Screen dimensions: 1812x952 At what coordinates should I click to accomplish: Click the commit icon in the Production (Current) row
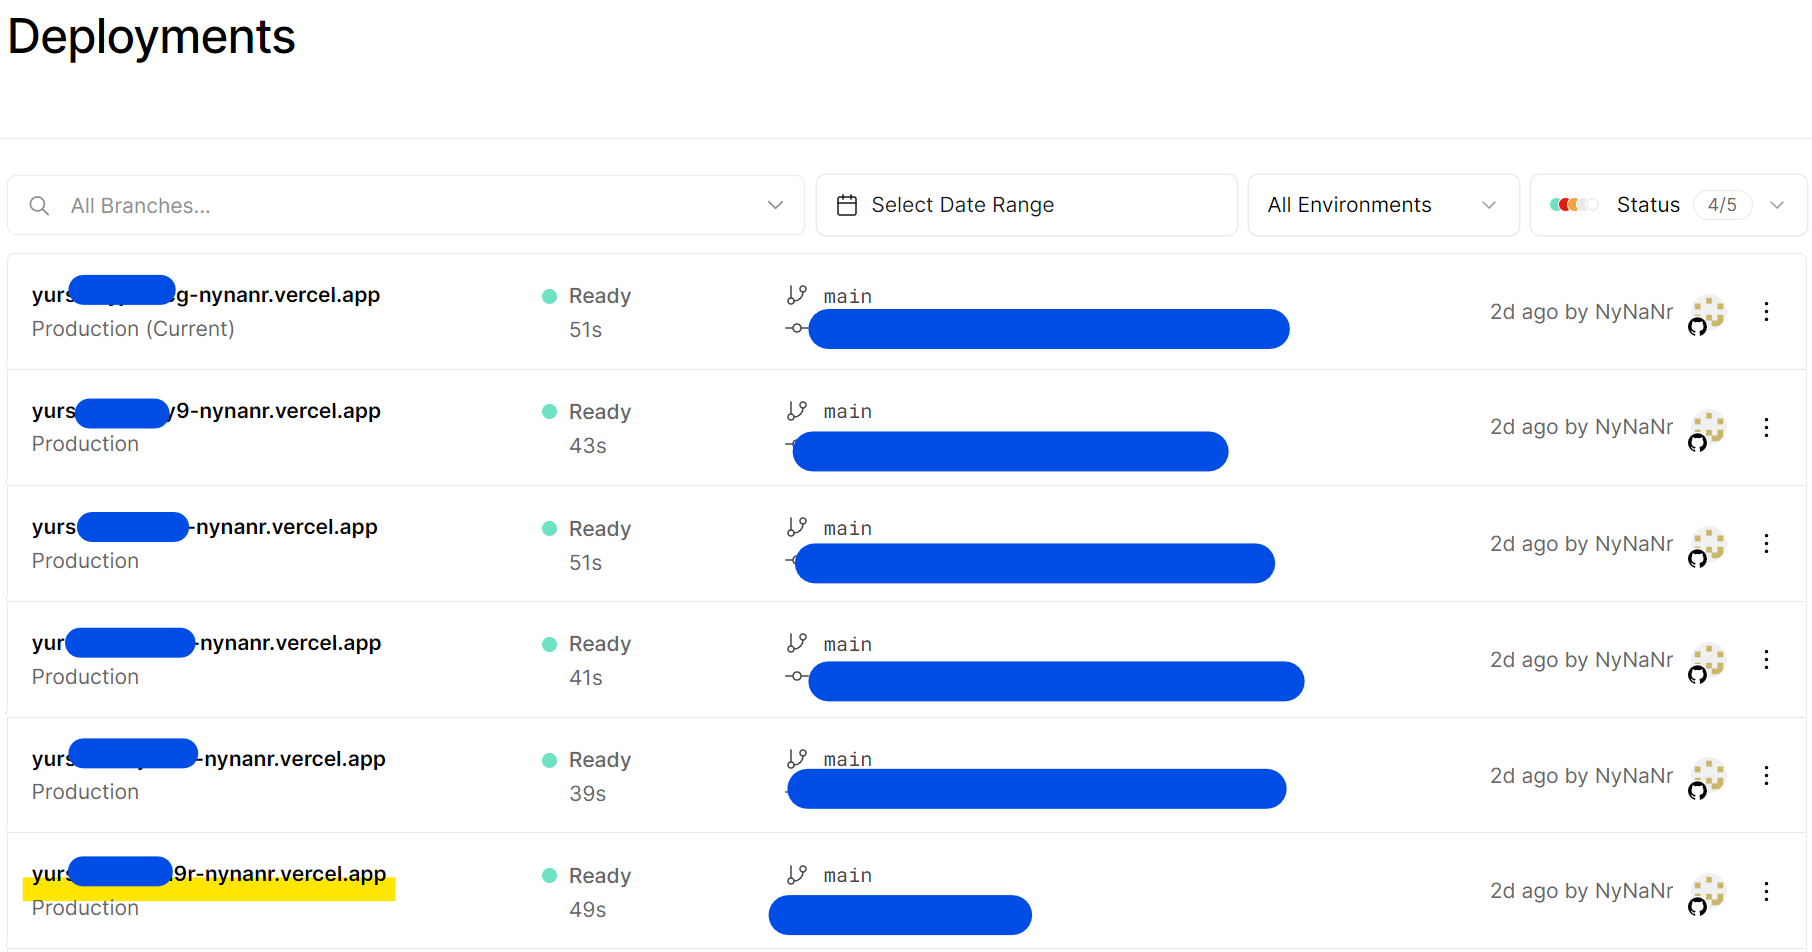pyautogui.click(x=796, y=328)
